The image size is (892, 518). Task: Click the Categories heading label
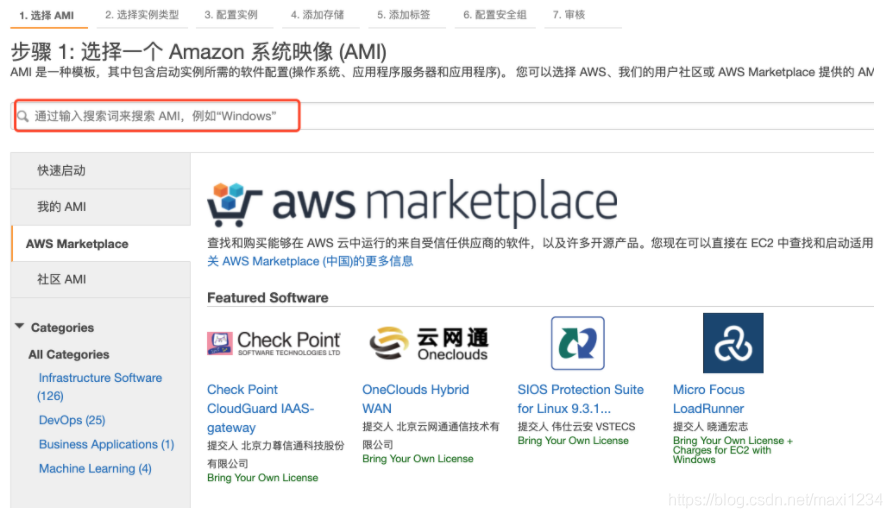coord(63,328)
